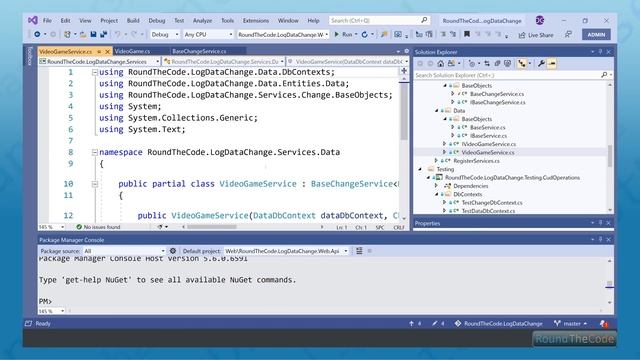Open the Toolbox side panel tab
Image resolution: width=640 pixels, height=360 pixels.
pos(30,56)
